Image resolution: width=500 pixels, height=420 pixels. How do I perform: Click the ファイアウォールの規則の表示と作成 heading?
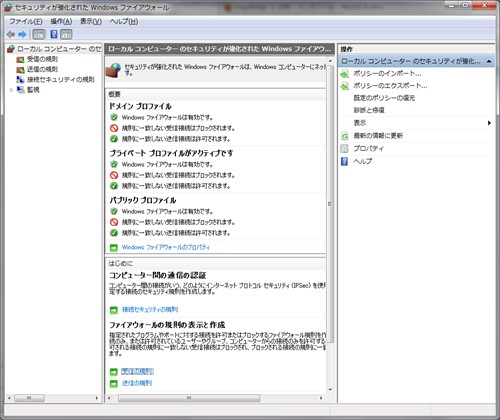[x=167, y=325]
